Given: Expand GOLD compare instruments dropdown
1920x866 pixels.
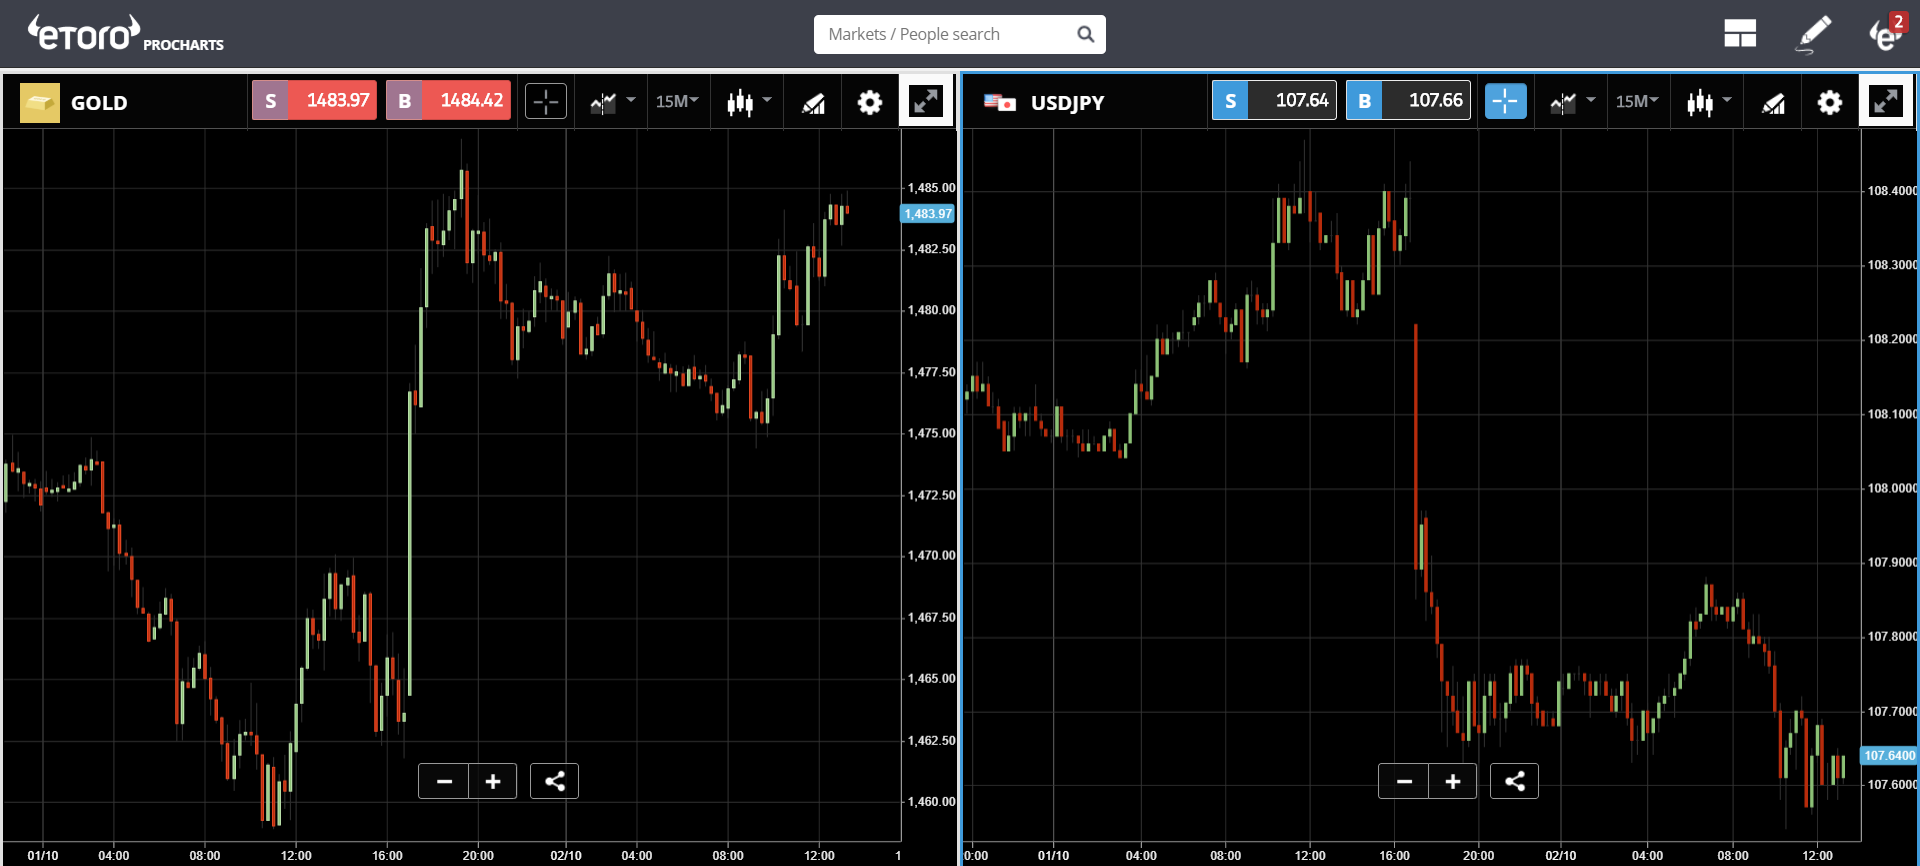Looking at the screenshot, I should point(612,102).
